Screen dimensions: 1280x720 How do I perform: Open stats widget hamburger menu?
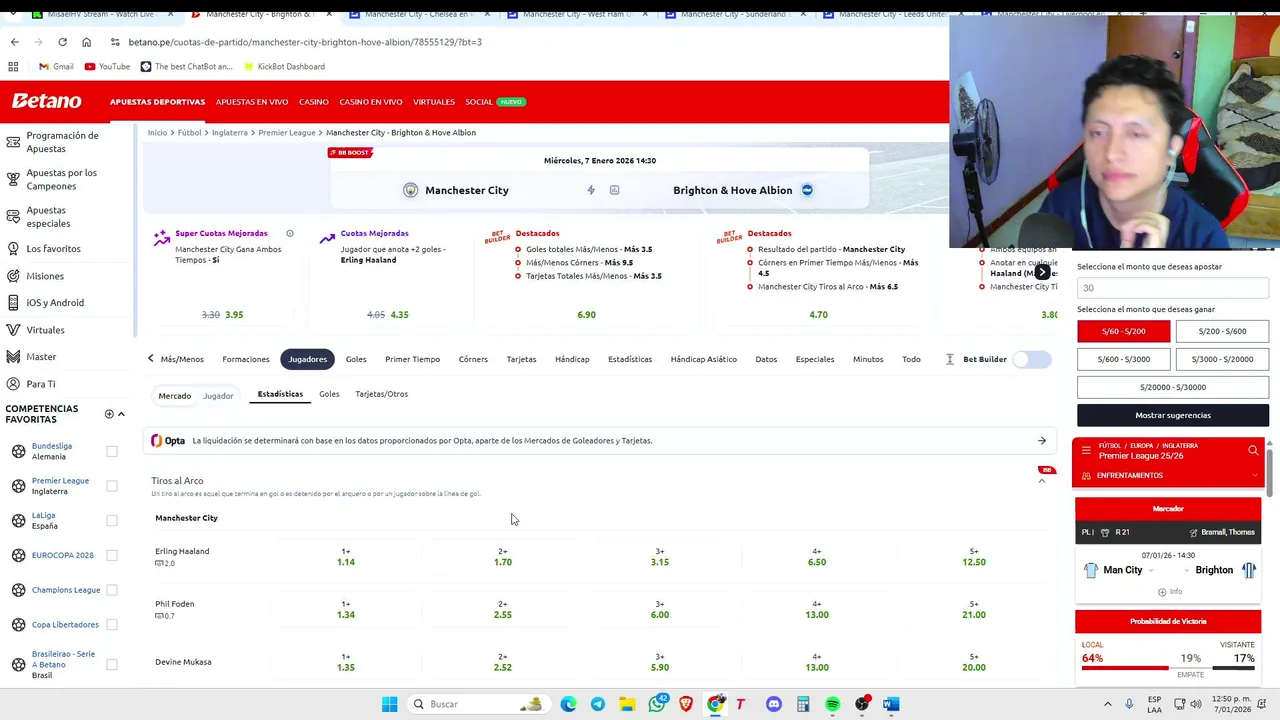coord(1086,451)
